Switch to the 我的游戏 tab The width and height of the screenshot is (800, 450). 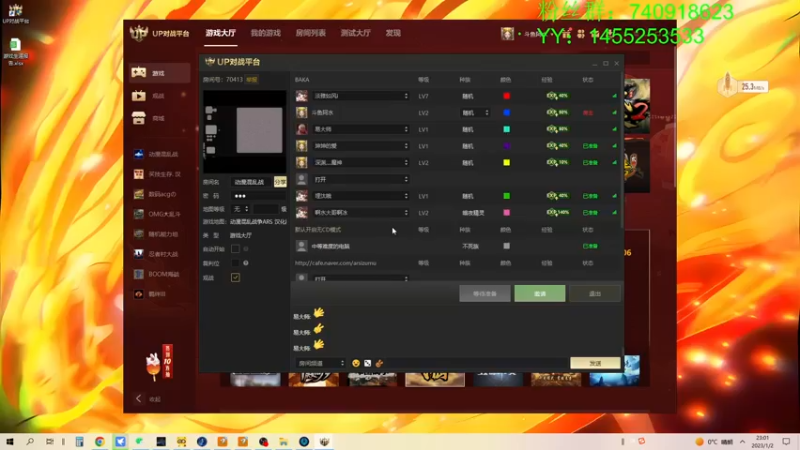click(265, 33)
